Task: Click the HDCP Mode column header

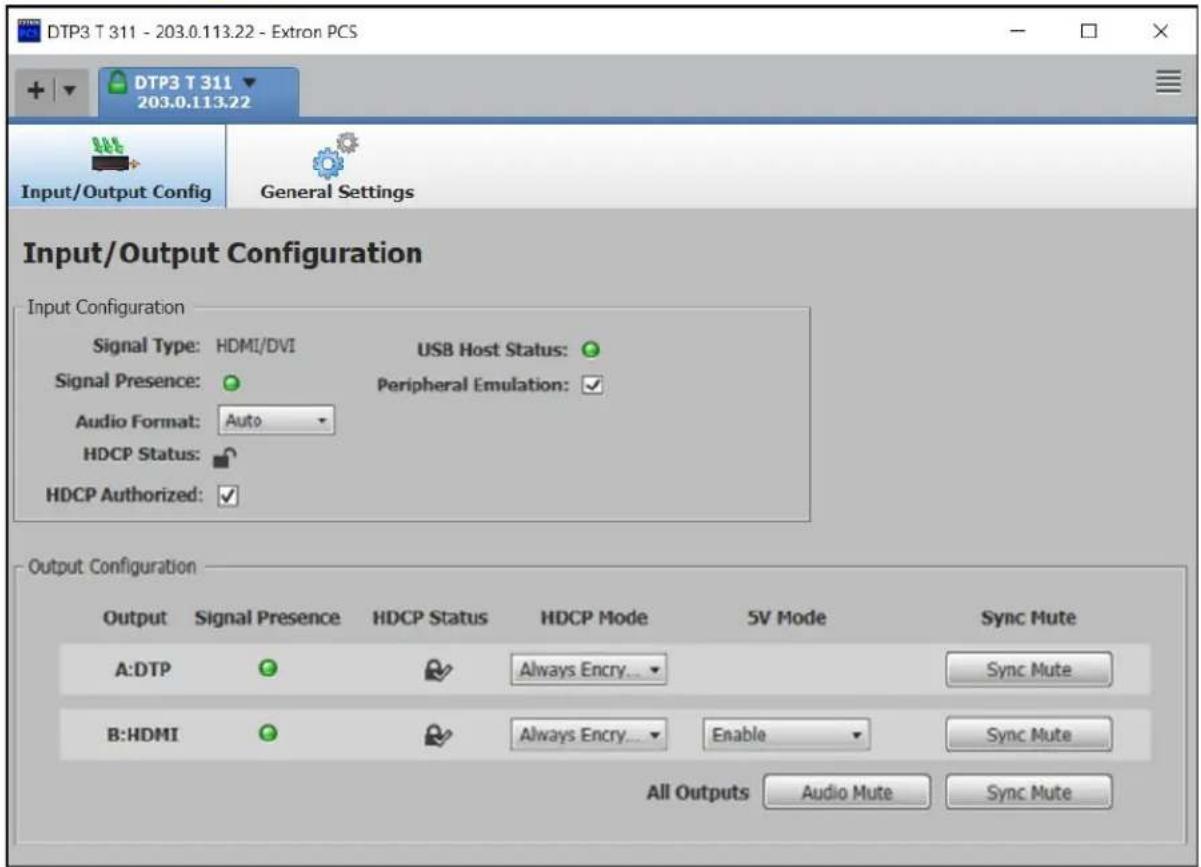Action: click(594, 619)
